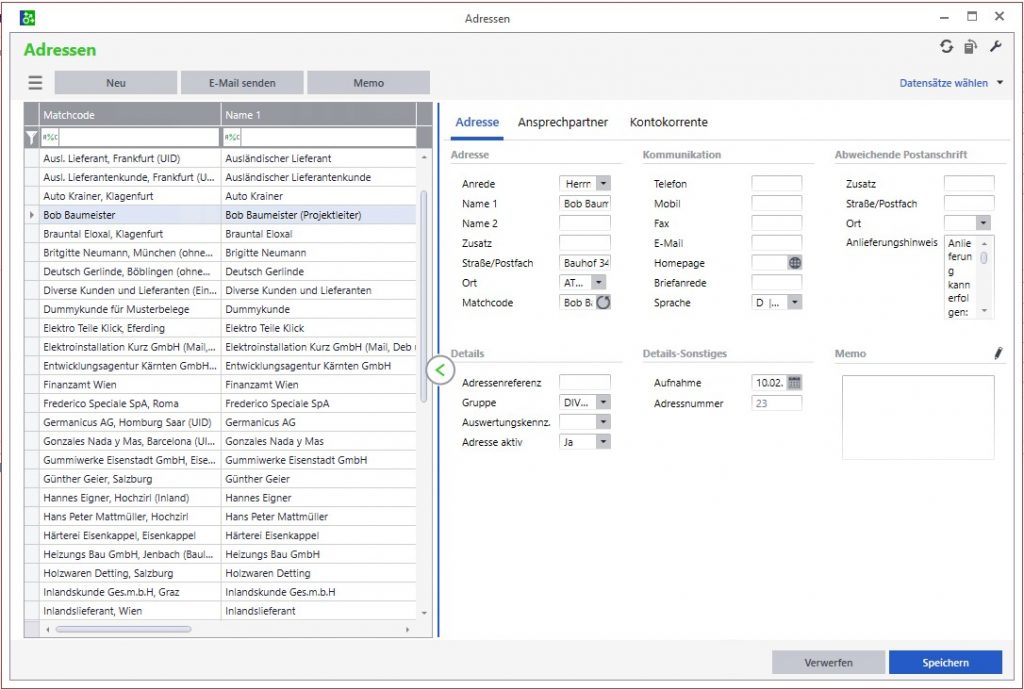Edit the memo using the pencil icon
The image size is (1024, 690).
tap(997, 353)
